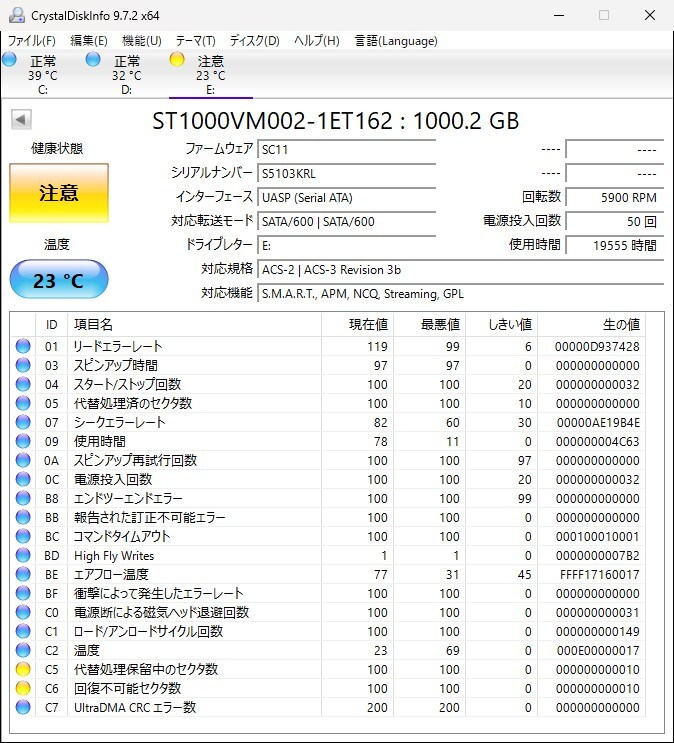This screenshot has width=674, height=743.
Task: Close the CrystalDiskInfo window
Action: click(650, 15)
